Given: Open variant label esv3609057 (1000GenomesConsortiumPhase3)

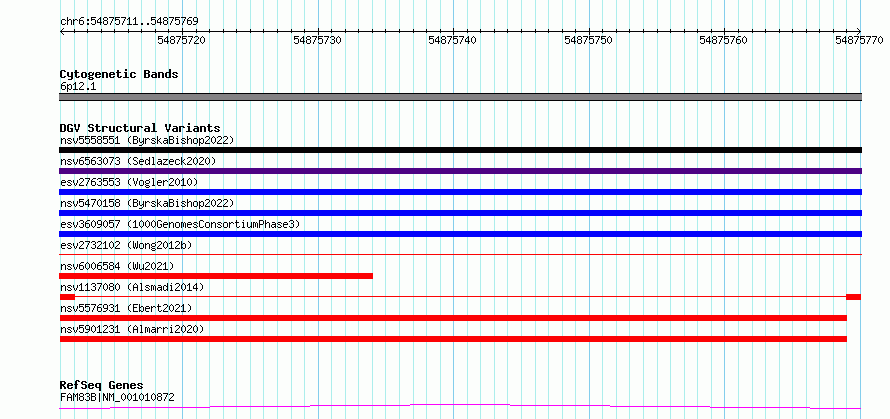Looking at the screenshot, I should click(179, 224).
